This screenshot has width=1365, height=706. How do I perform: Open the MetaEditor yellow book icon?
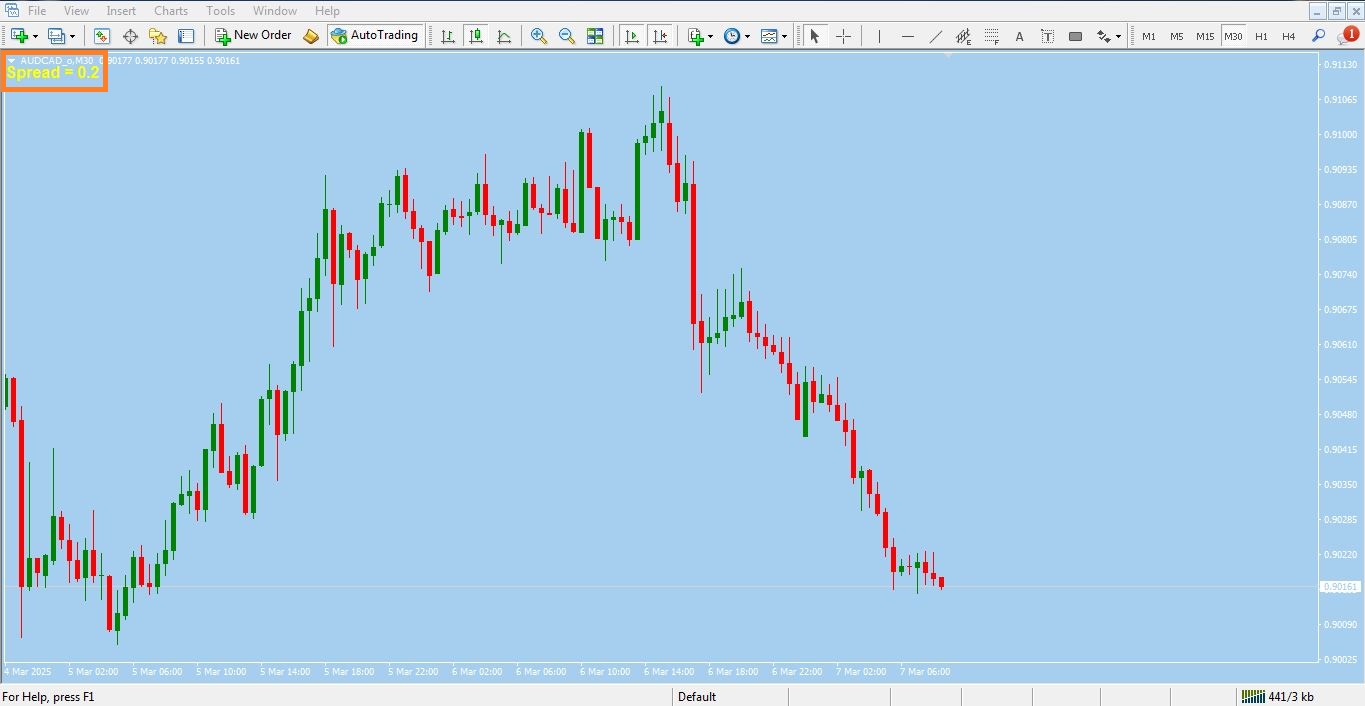point(311,36)
